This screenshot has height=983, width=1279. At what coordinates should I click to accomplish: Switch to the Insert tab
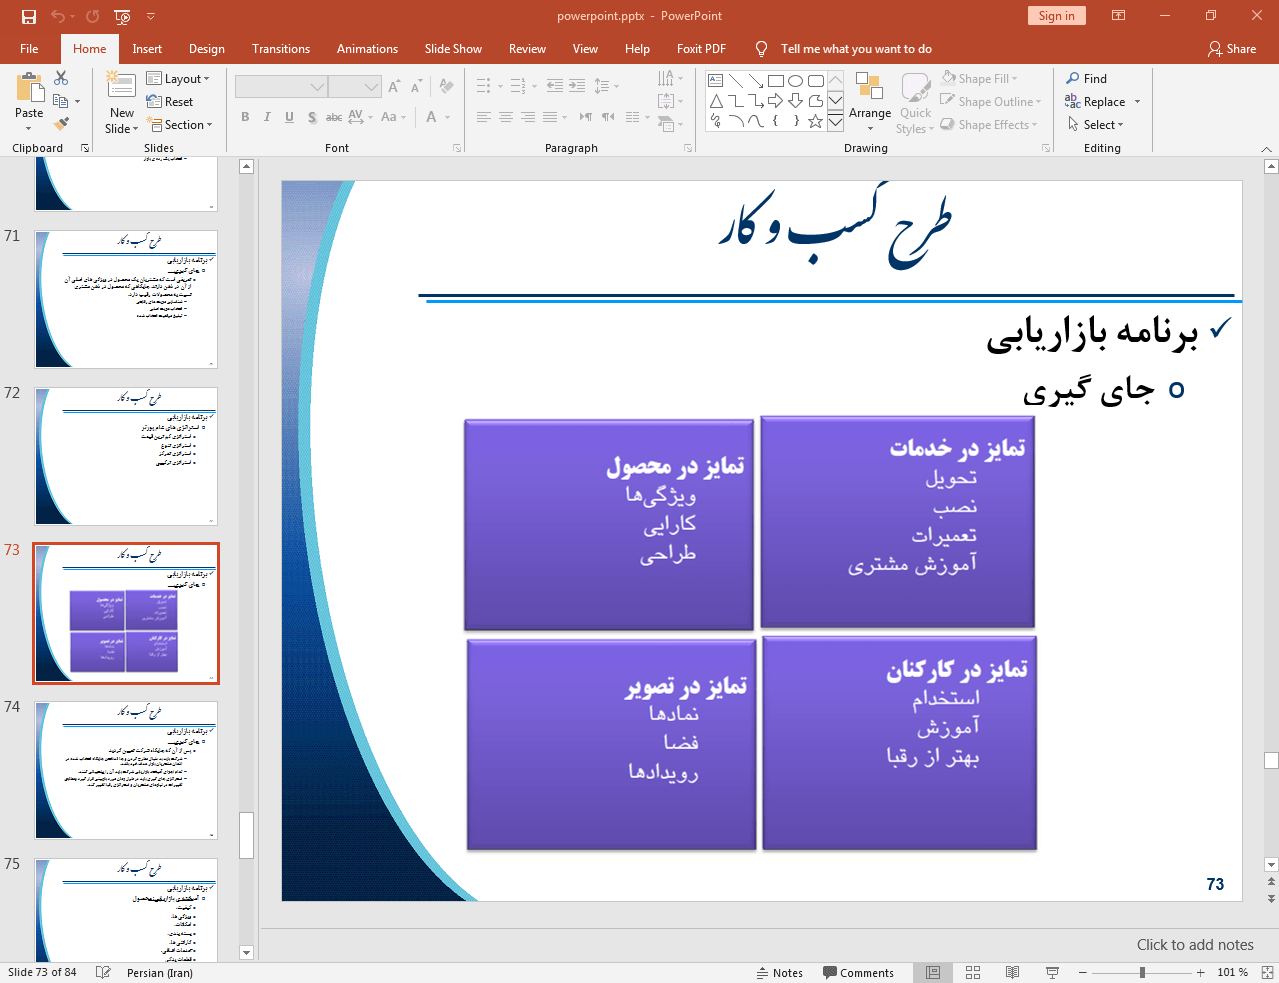[x=147, y=48]
